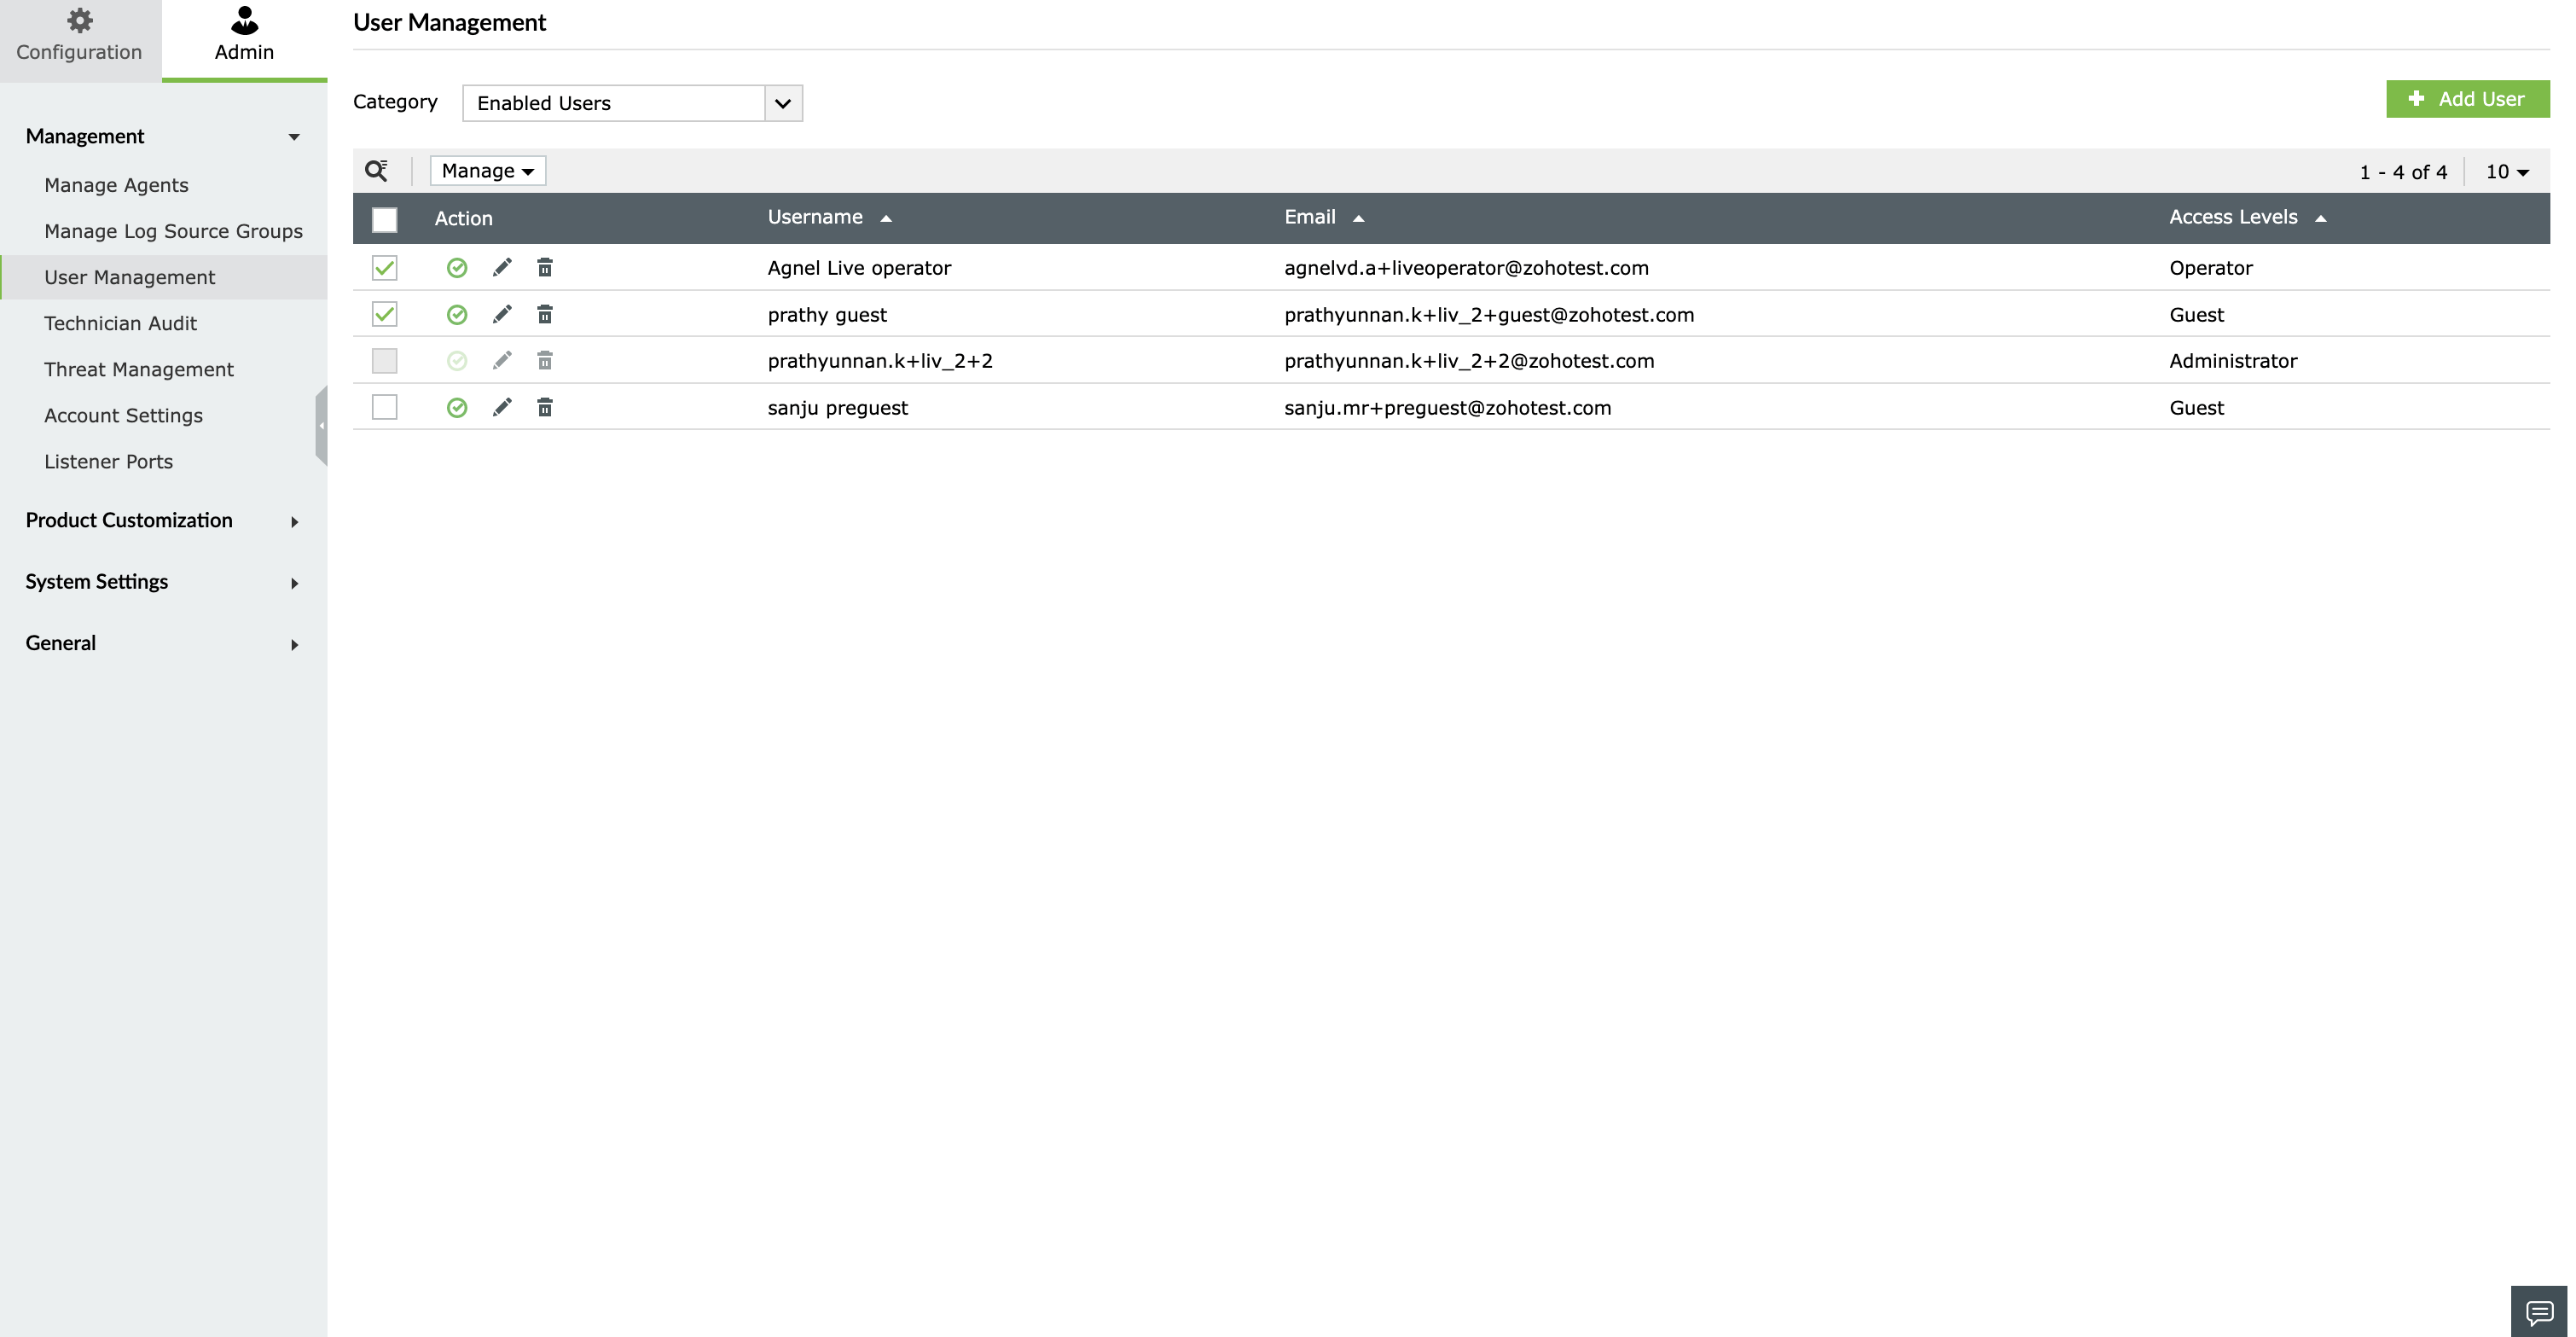Switch to the Configuration tab
Screen dimensions: 2576x1337
[79, 36]
